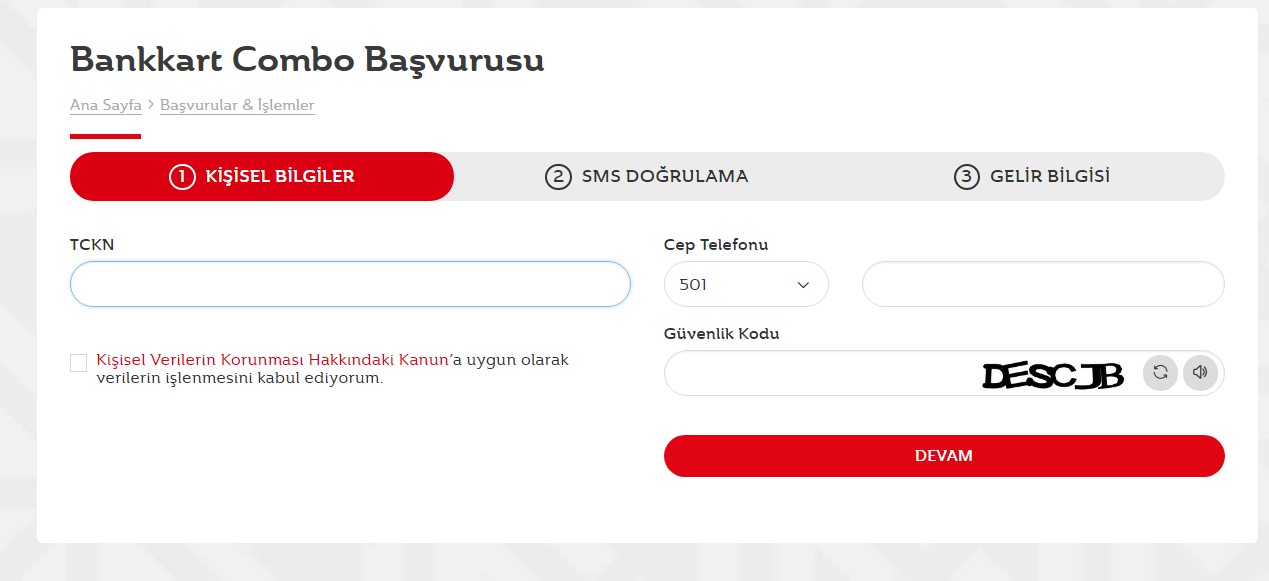
Task: Play the audio captcha speaker icon
Action: tap(1200, 373)
